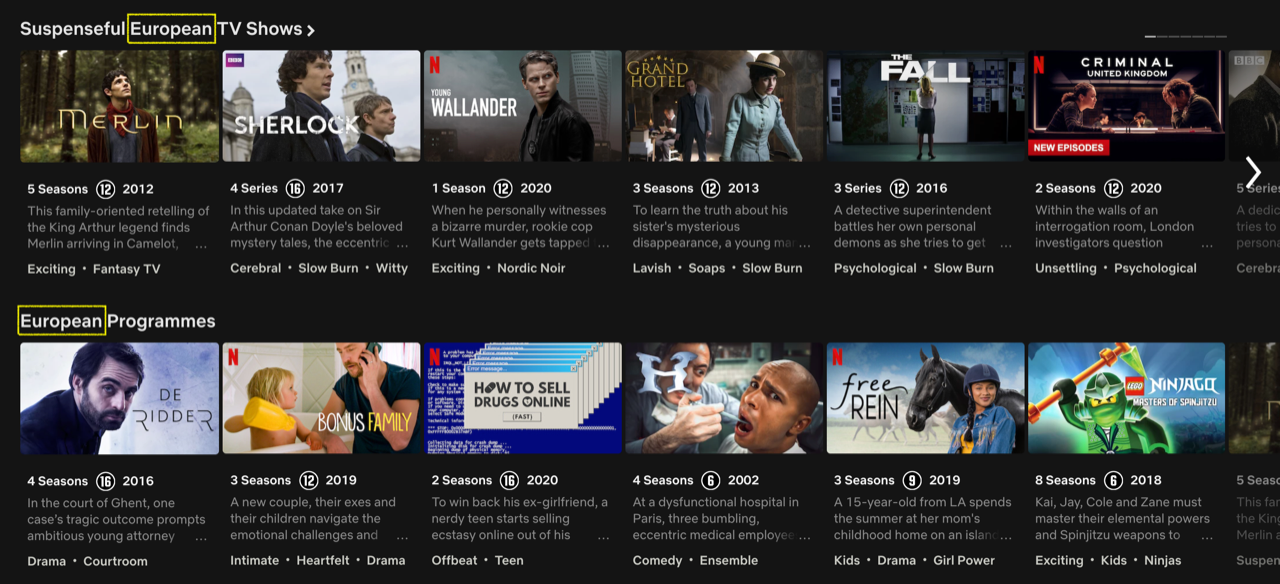The image size is (1280, 584).
Task: Click the Cerebral tag under Sherlock
Action: [256, 269]
